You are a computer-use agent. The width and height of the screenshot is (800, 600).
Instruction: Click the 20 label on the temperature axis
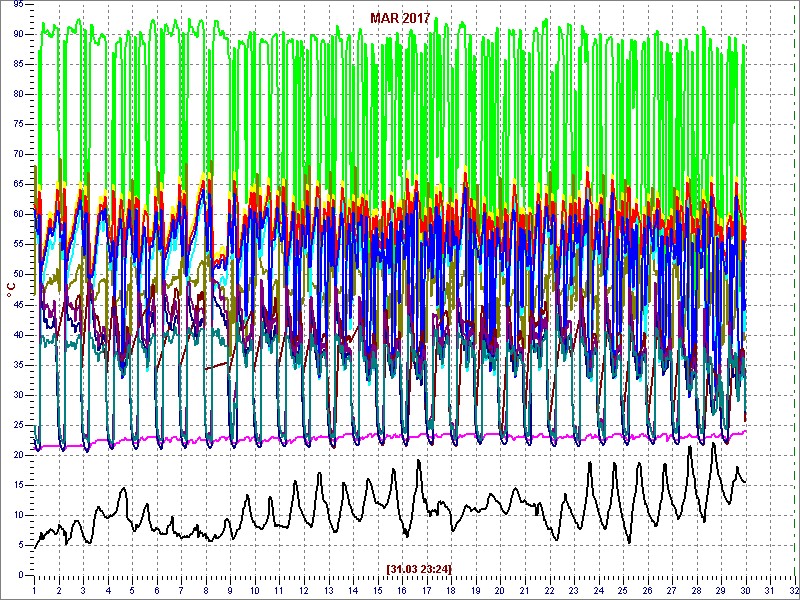19,454
